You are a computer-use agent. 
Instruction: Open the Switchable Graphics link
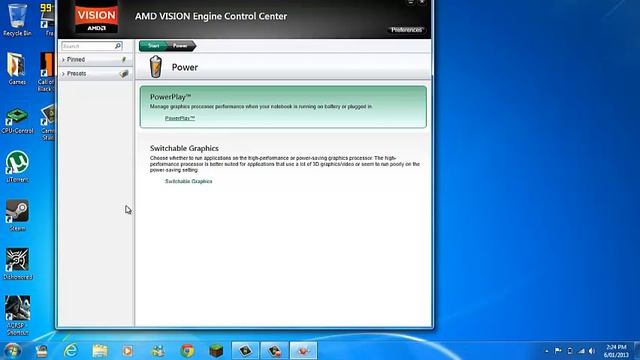coord(189,181)
